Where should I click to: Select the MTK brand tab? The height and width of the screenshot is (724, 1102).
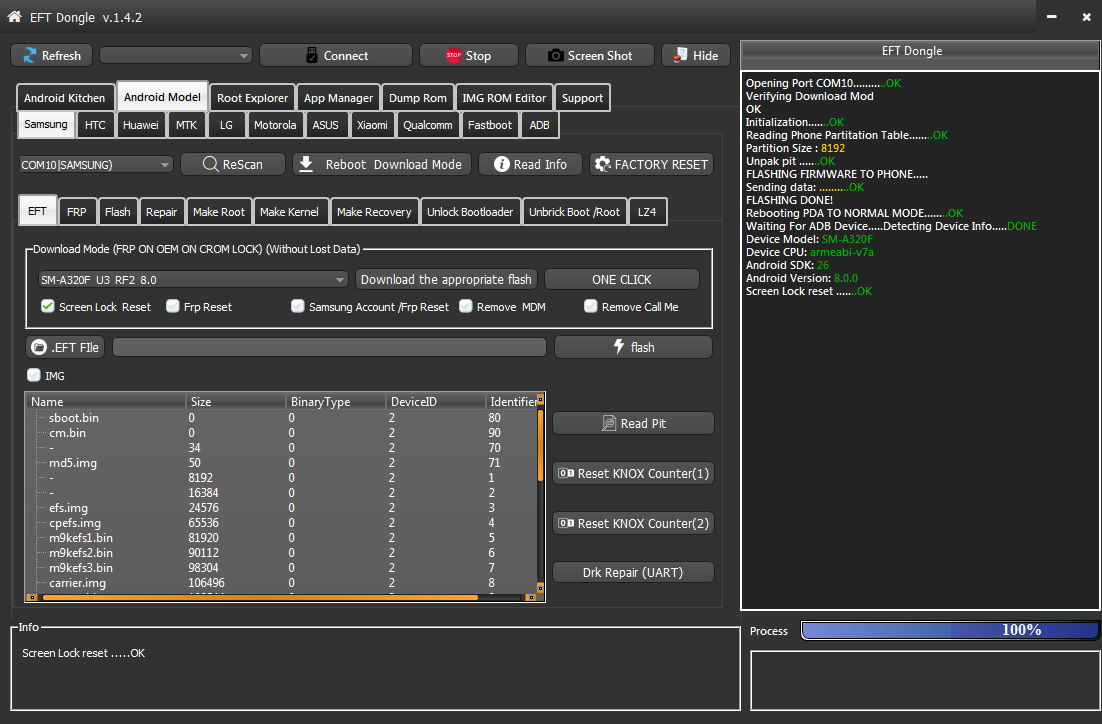point(186,125)
